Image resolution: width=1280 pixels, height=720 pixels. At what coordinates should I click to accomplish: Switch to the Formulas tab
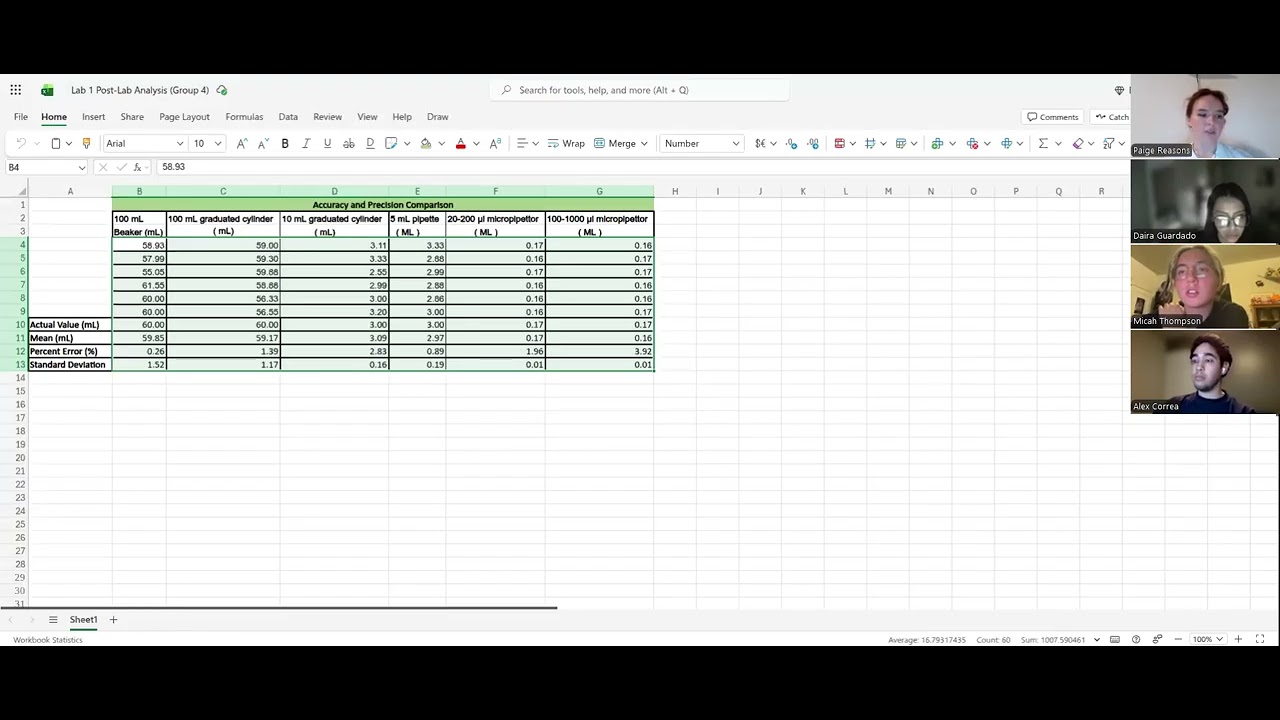244,117
